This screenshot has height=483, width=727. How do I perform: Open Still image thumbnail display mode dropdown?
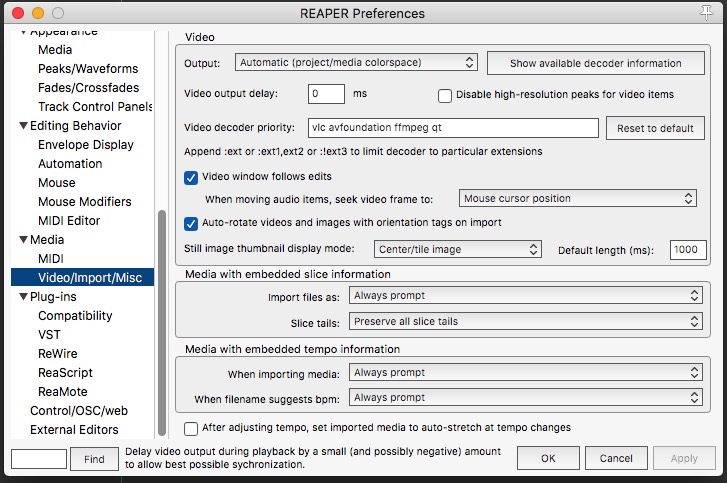pos(458,249)
